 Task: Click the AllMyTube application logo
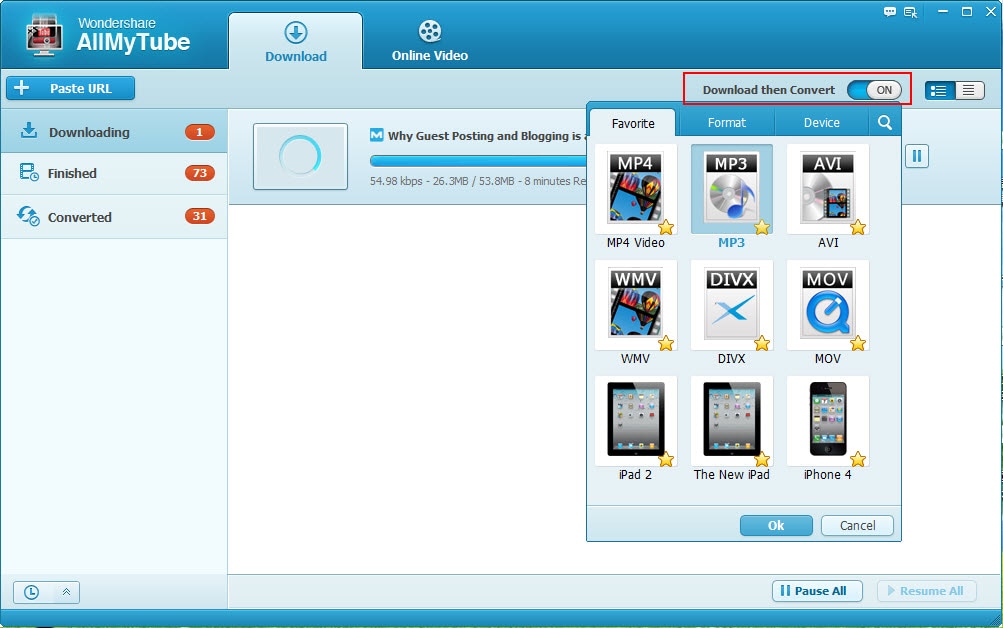point(44,37)
